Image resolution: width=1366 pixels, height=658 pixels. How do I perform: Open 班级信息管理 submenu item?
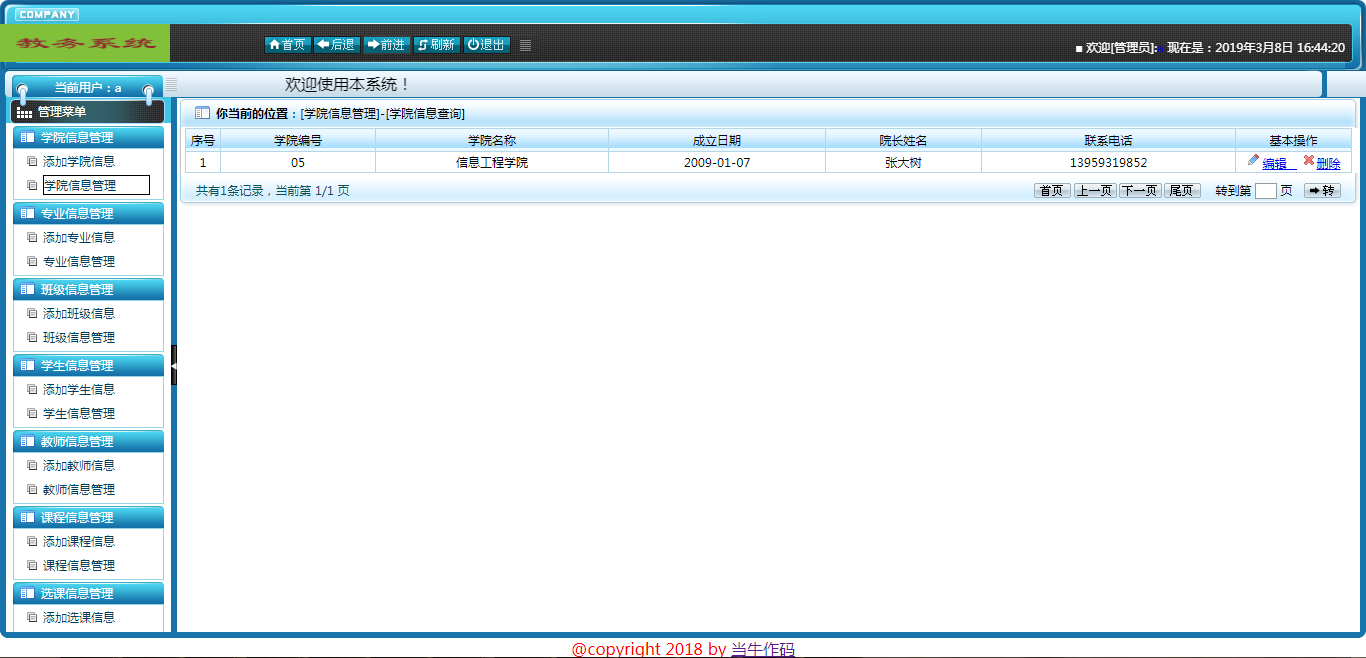tap(79, 337)
